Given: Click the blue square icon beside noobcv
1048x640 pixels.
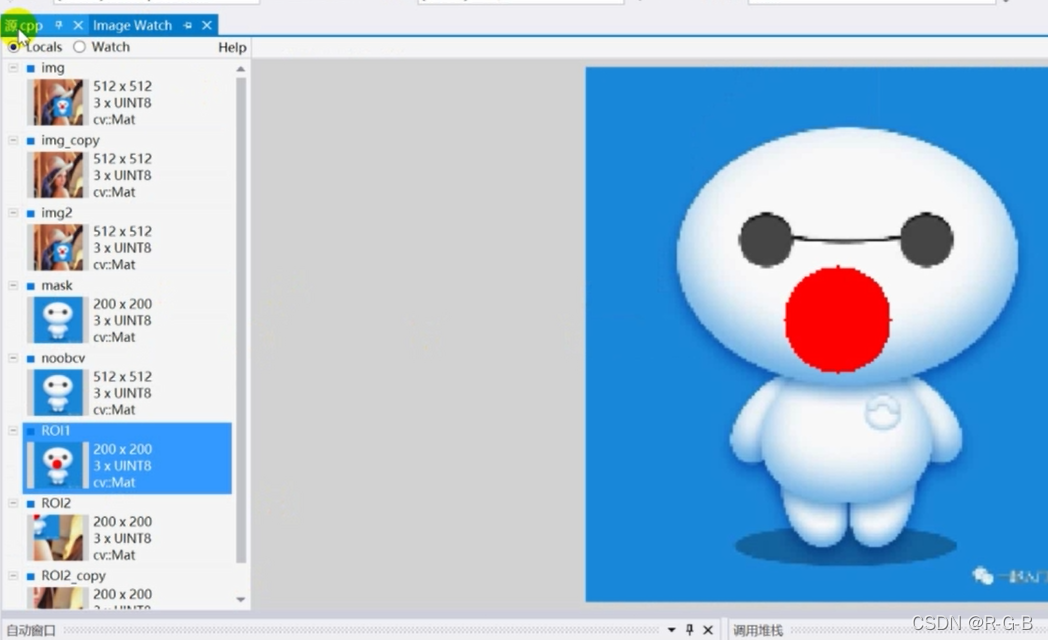Looking at the screenshot, I should tap(31, 359).
